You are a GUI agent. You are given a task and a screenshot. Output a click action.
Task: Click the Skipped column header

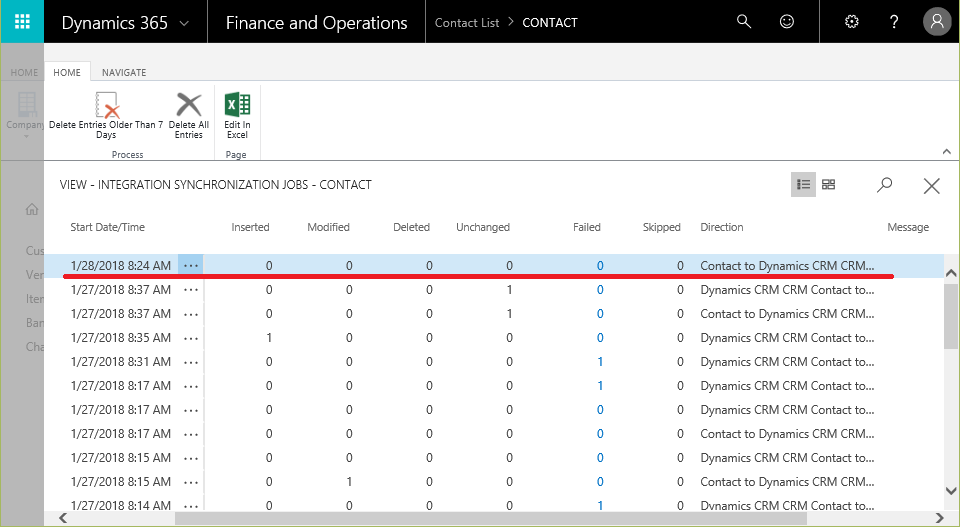662,227
